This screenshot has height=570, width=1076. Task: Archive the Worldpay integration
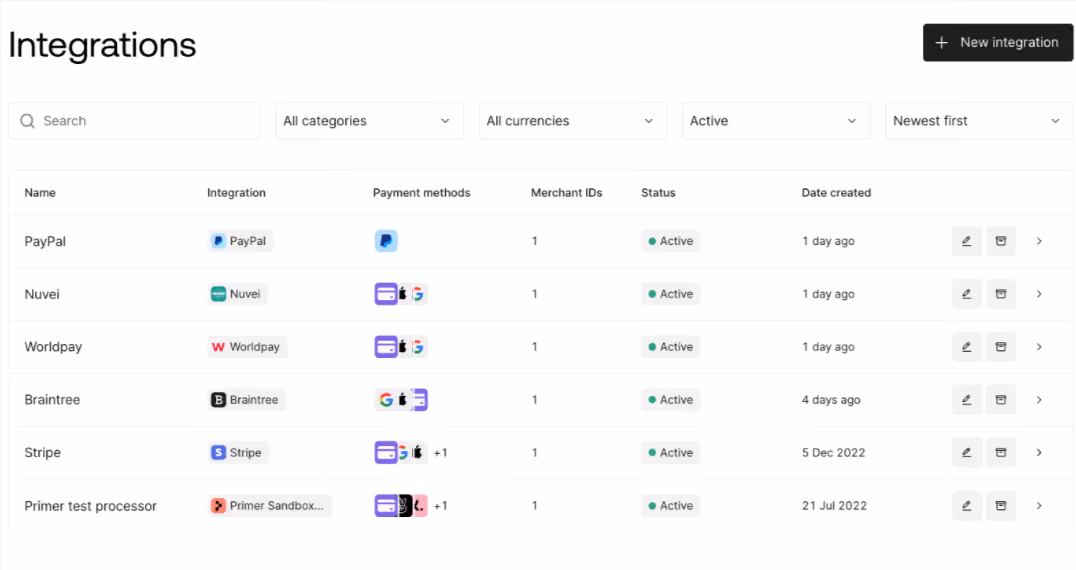click(1001, 346)
